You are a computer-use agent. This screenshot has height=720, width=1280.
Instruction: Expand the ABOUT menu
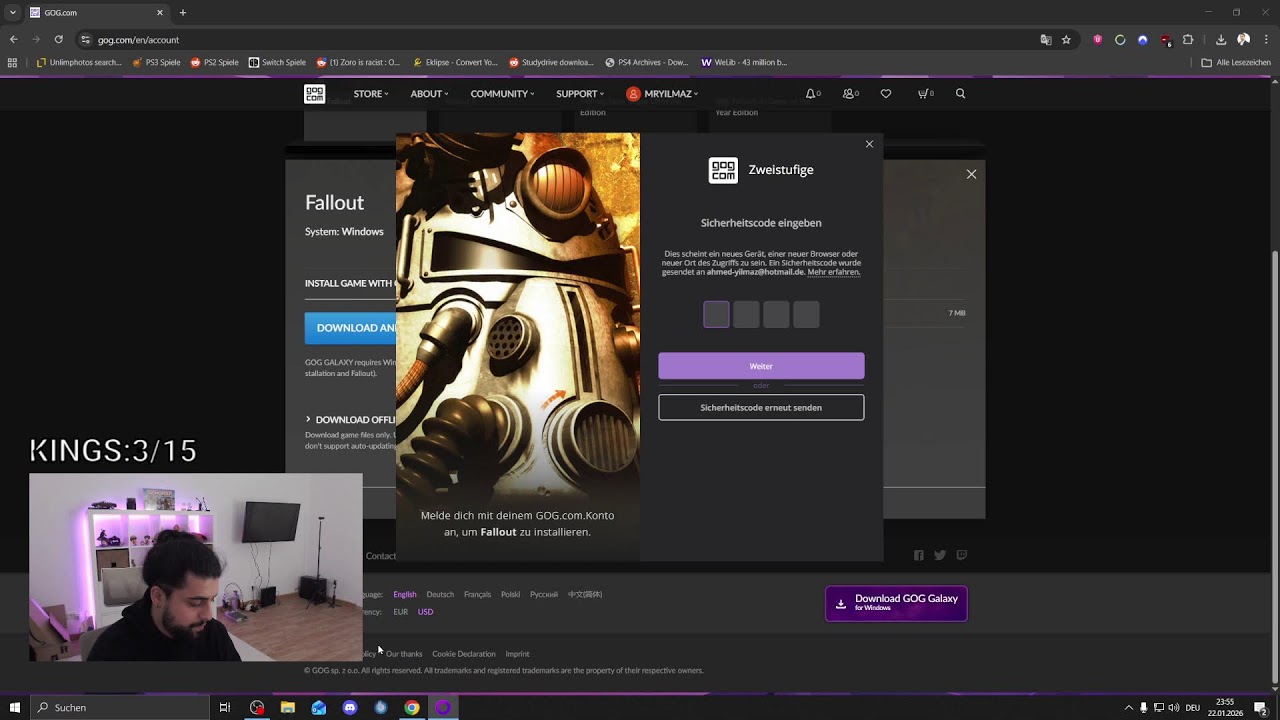[429, 94]
